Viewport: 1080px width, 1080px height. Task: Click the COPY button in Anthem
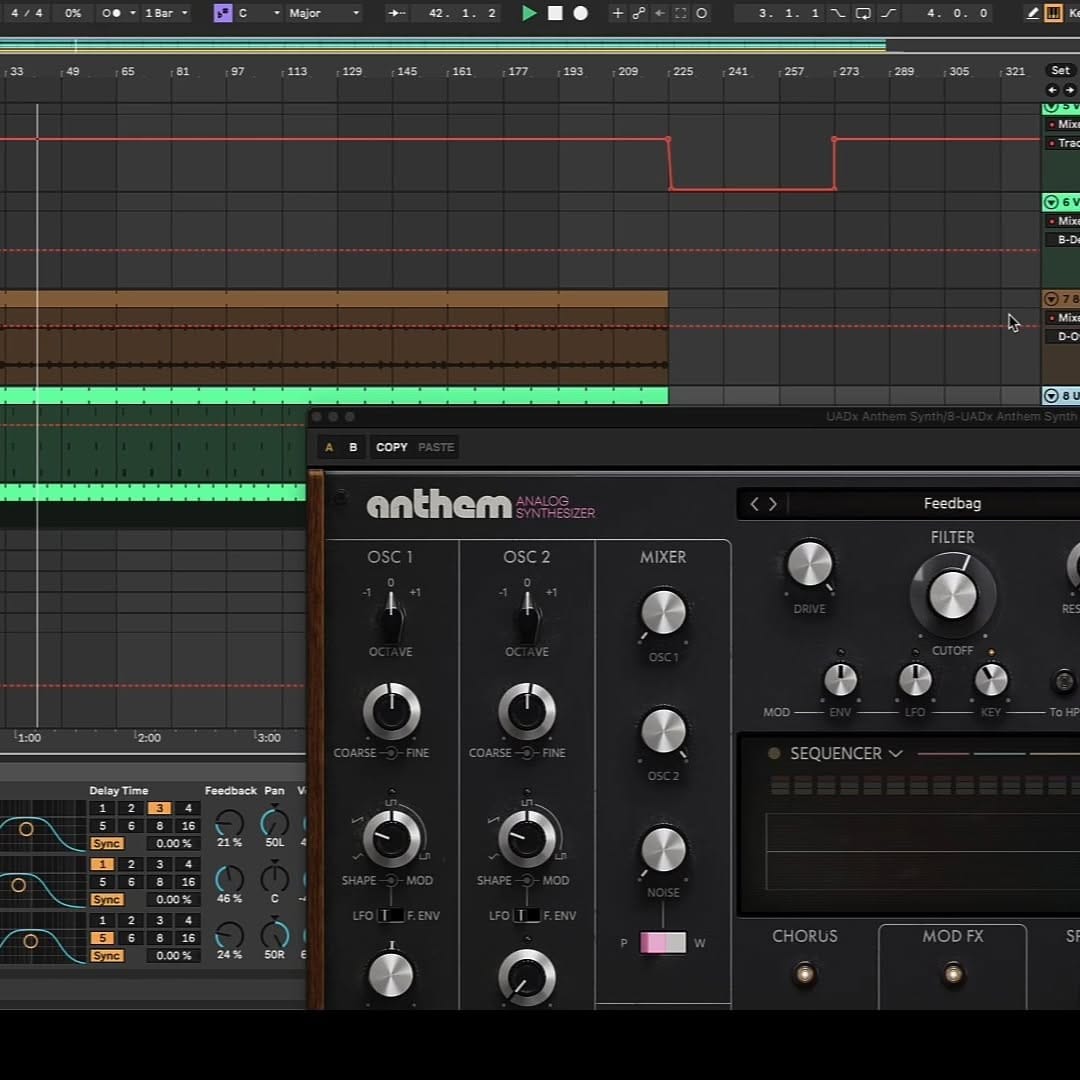[x=391, y=447]
